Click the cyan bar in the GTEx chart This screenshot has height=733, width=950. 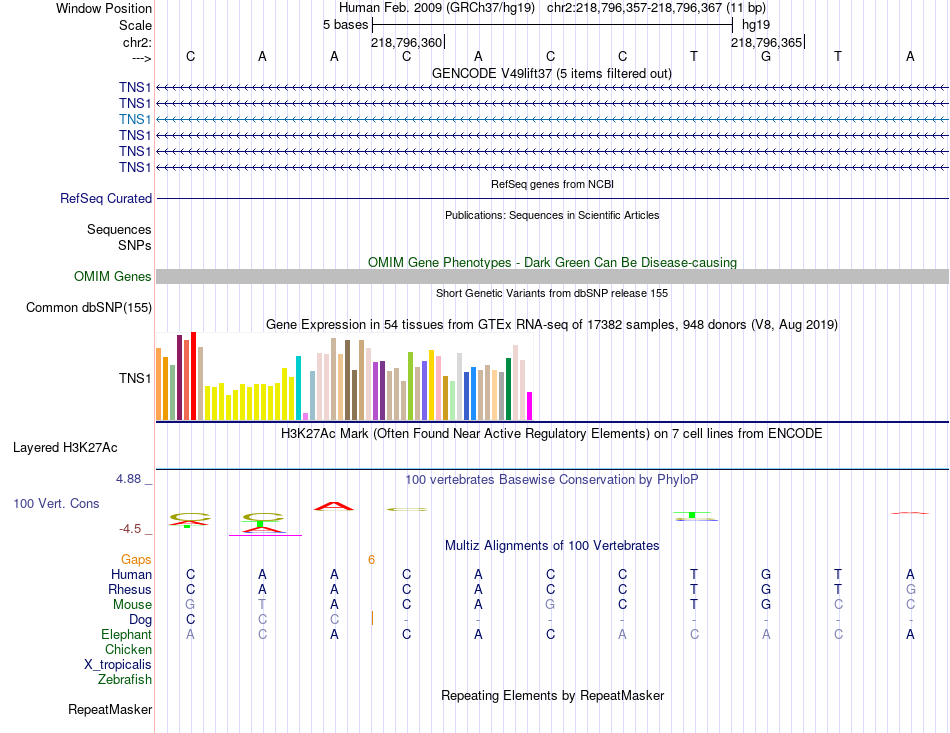coord(298,388)
